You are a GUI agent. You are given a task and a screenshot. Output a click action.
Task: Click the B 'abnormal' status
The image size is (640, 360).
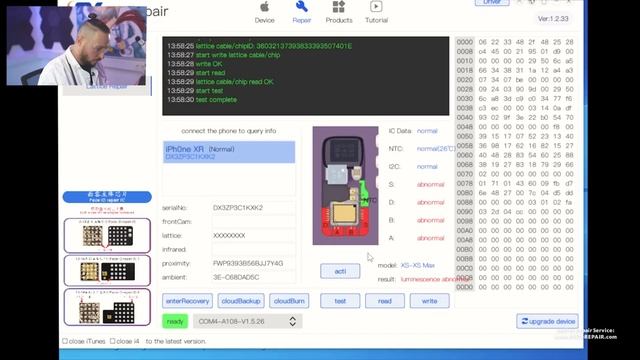pos(430,220)
